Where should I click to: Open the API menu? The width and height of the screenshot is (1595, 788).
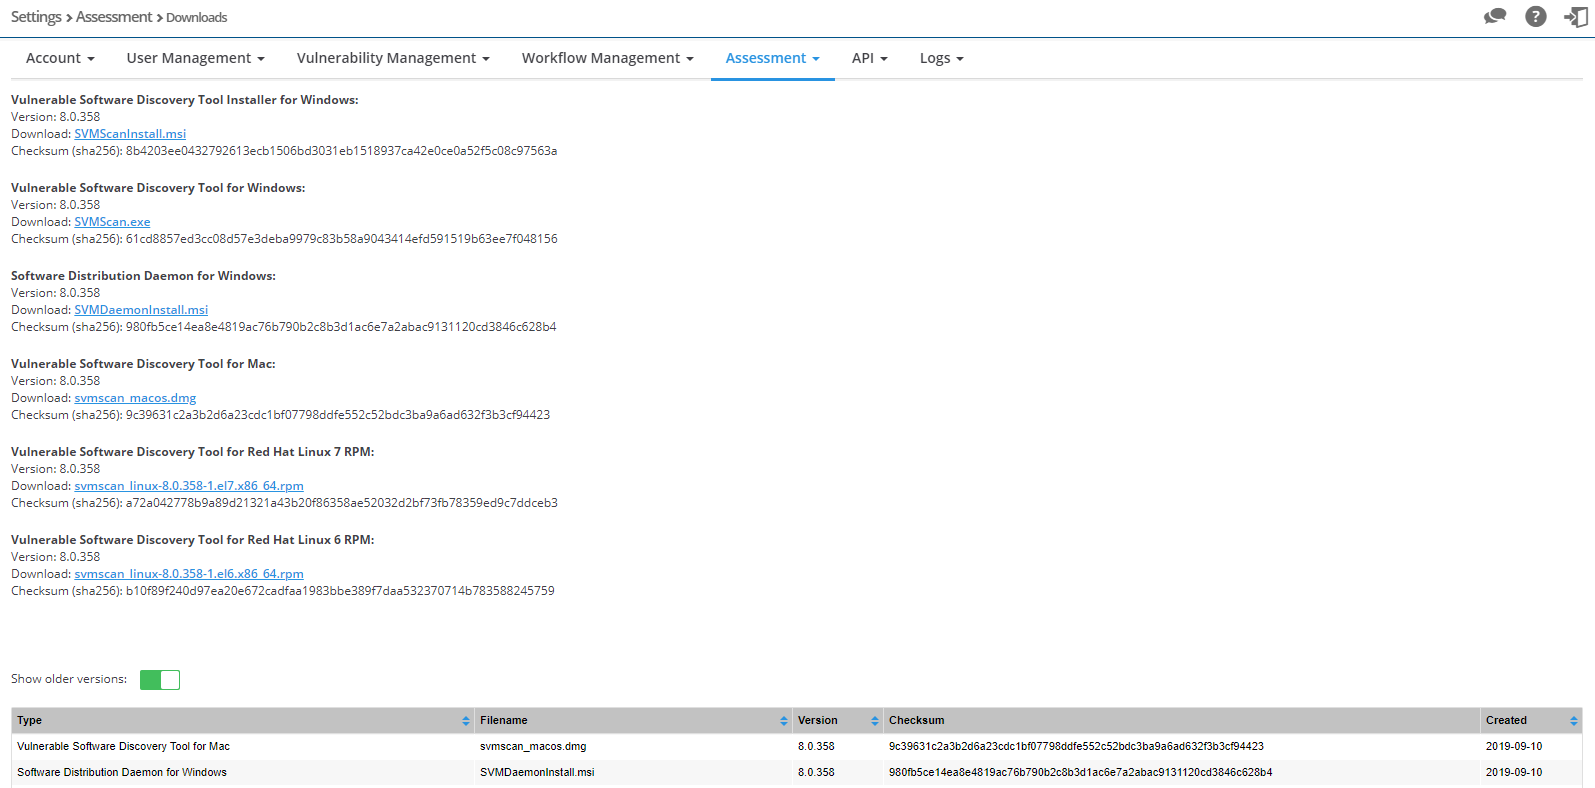click(x=869, y=58)
